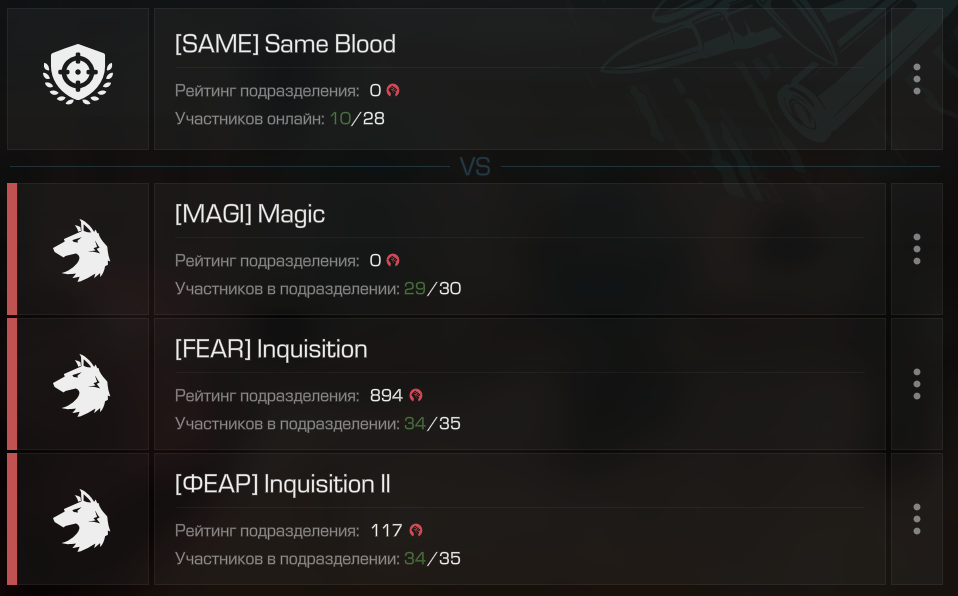Click rating fist icon beside 117
The width and height of the screenshot is (958, 596).
pyautogui.click(x=416, y=531)
